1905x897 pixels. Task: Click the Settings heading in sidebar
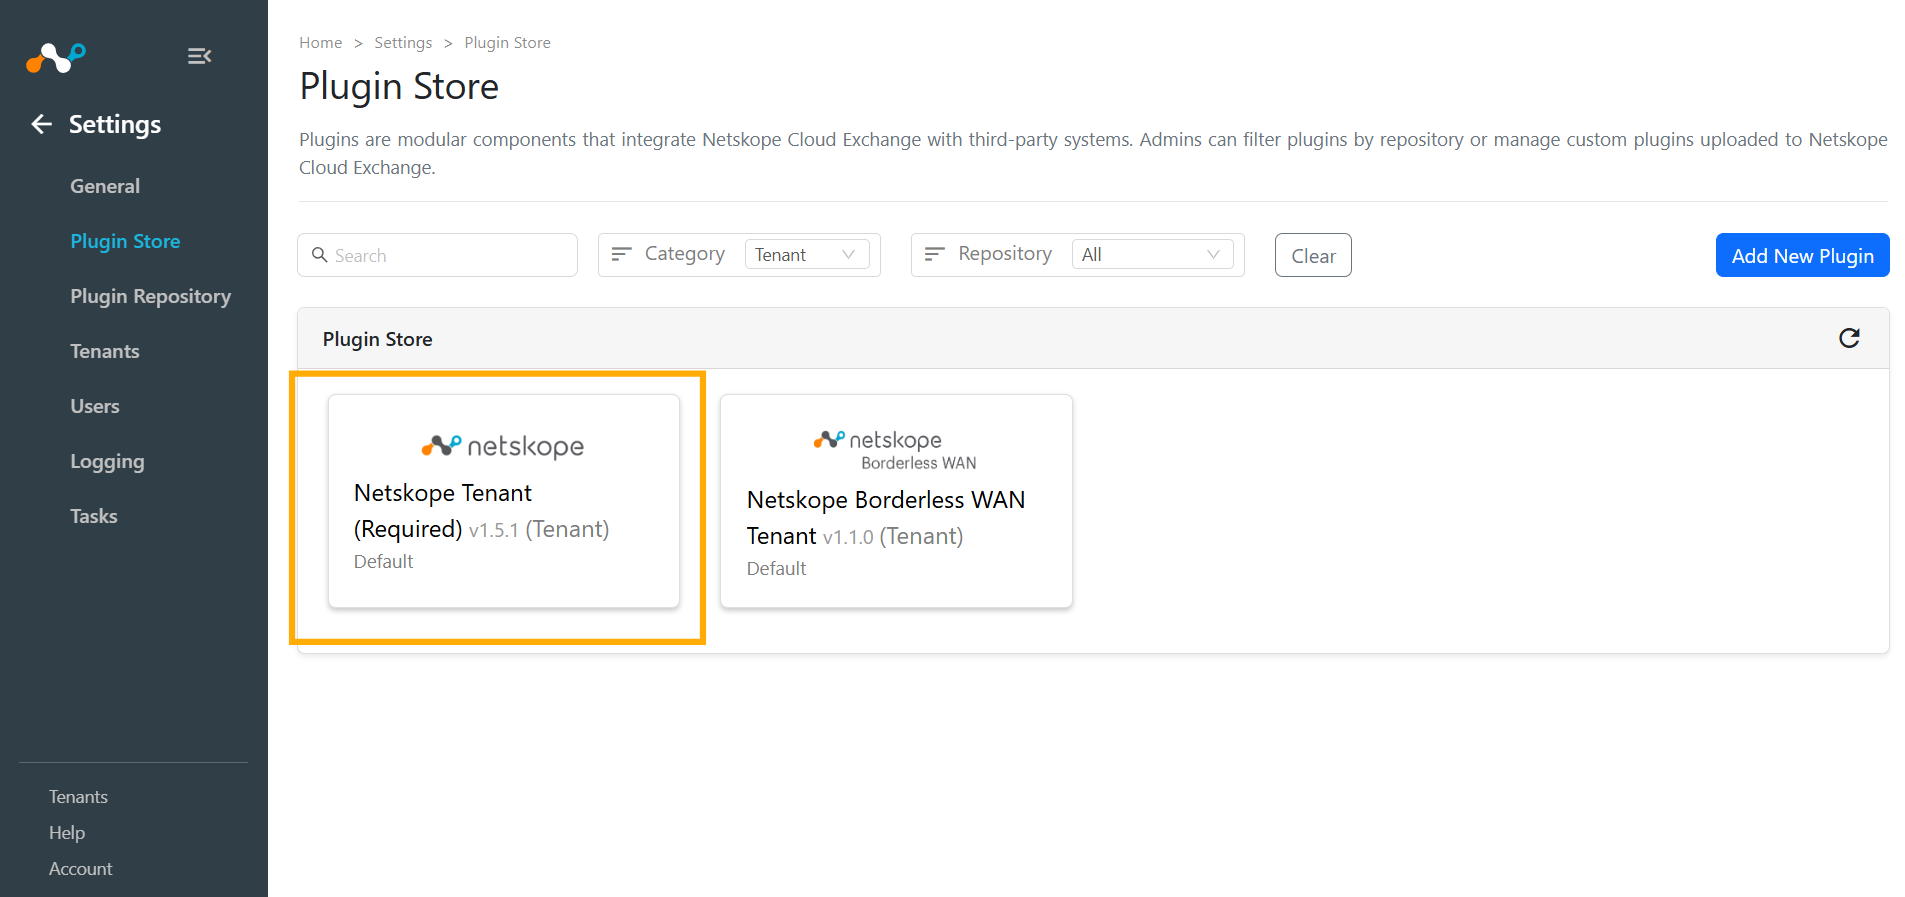click(x=115, y=124)
